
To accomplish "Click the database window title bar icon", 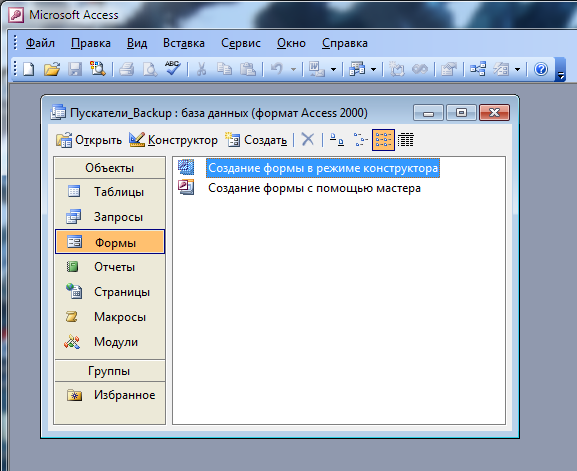I will 58,113.
